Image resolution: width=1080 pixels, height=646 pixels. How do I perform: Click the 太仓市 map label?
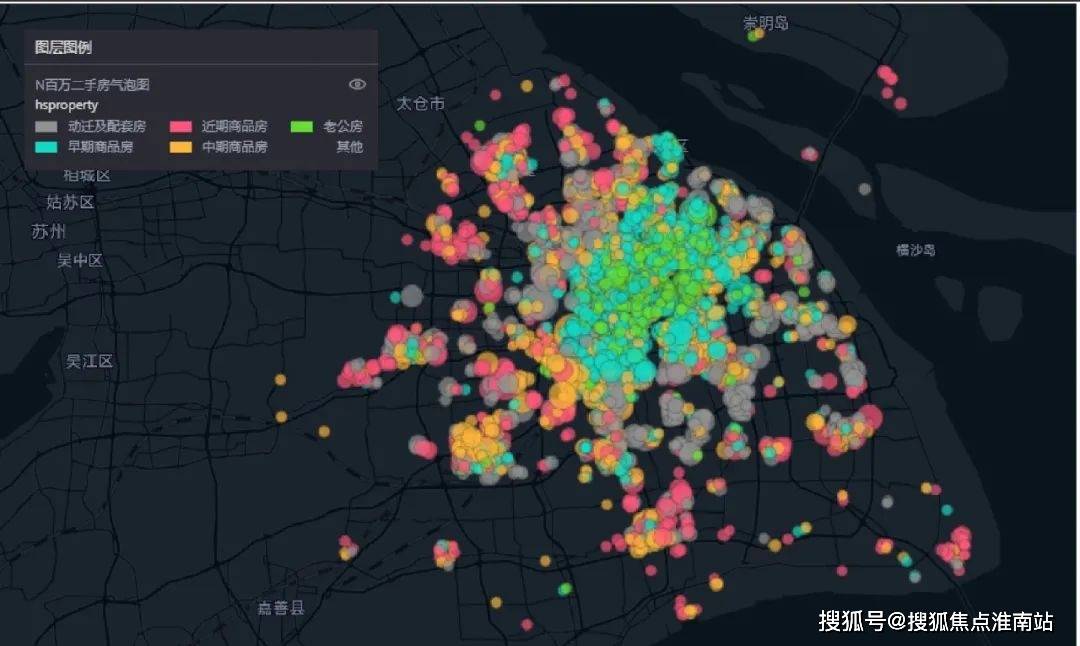pyautogui.click(x=420, y=103)
